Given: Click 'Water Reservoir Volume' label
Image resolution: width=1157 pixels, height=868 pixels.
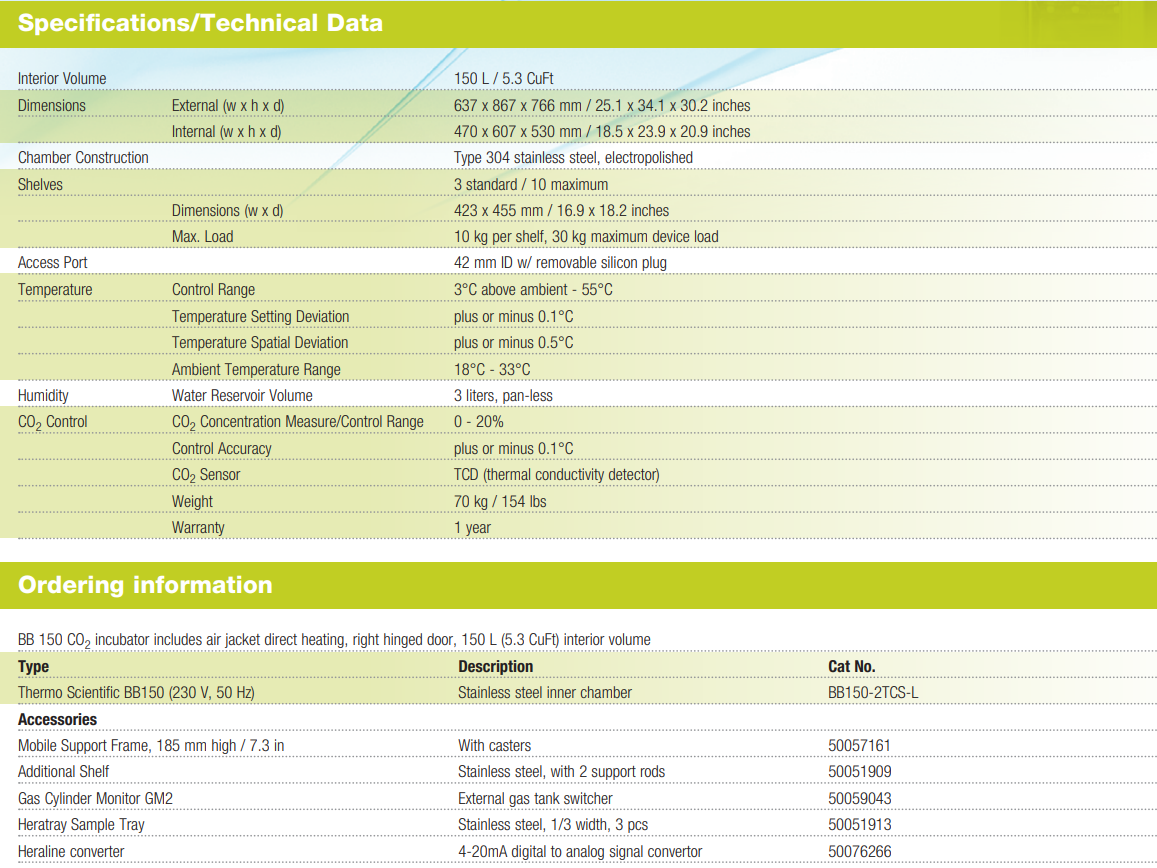Looking at the screenshot, I should (242, 396).
